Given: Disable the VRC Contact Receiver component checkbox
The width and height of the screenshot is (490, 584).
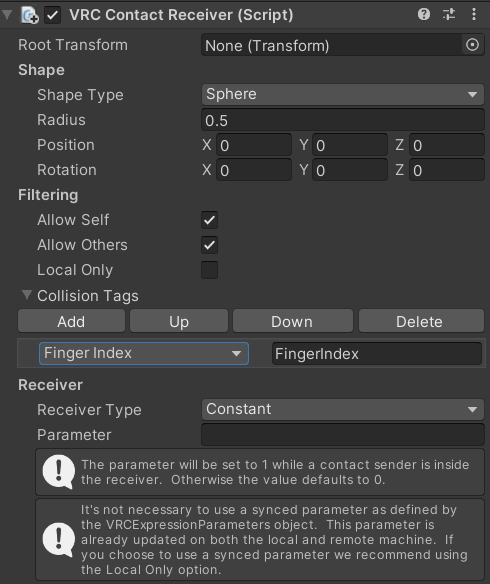Looking at the screenshot, I should tap(52, 15).
